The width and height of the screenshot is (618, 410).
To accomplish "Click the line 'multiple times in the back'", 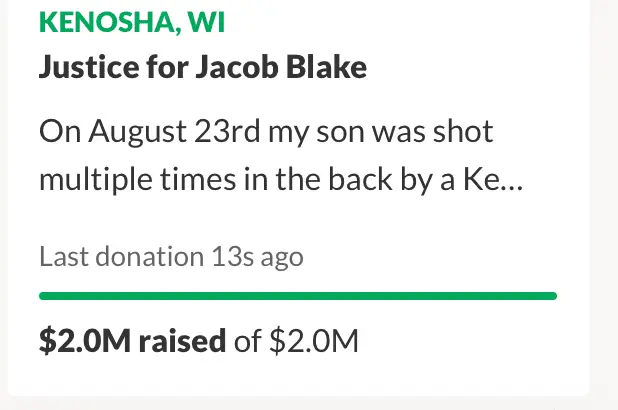I will (270, 181).
